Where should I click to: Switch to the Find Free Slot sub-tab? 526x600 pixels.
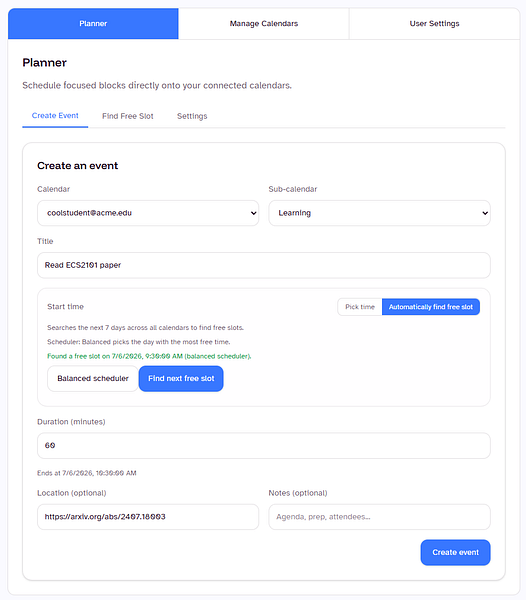coord(128,116)
